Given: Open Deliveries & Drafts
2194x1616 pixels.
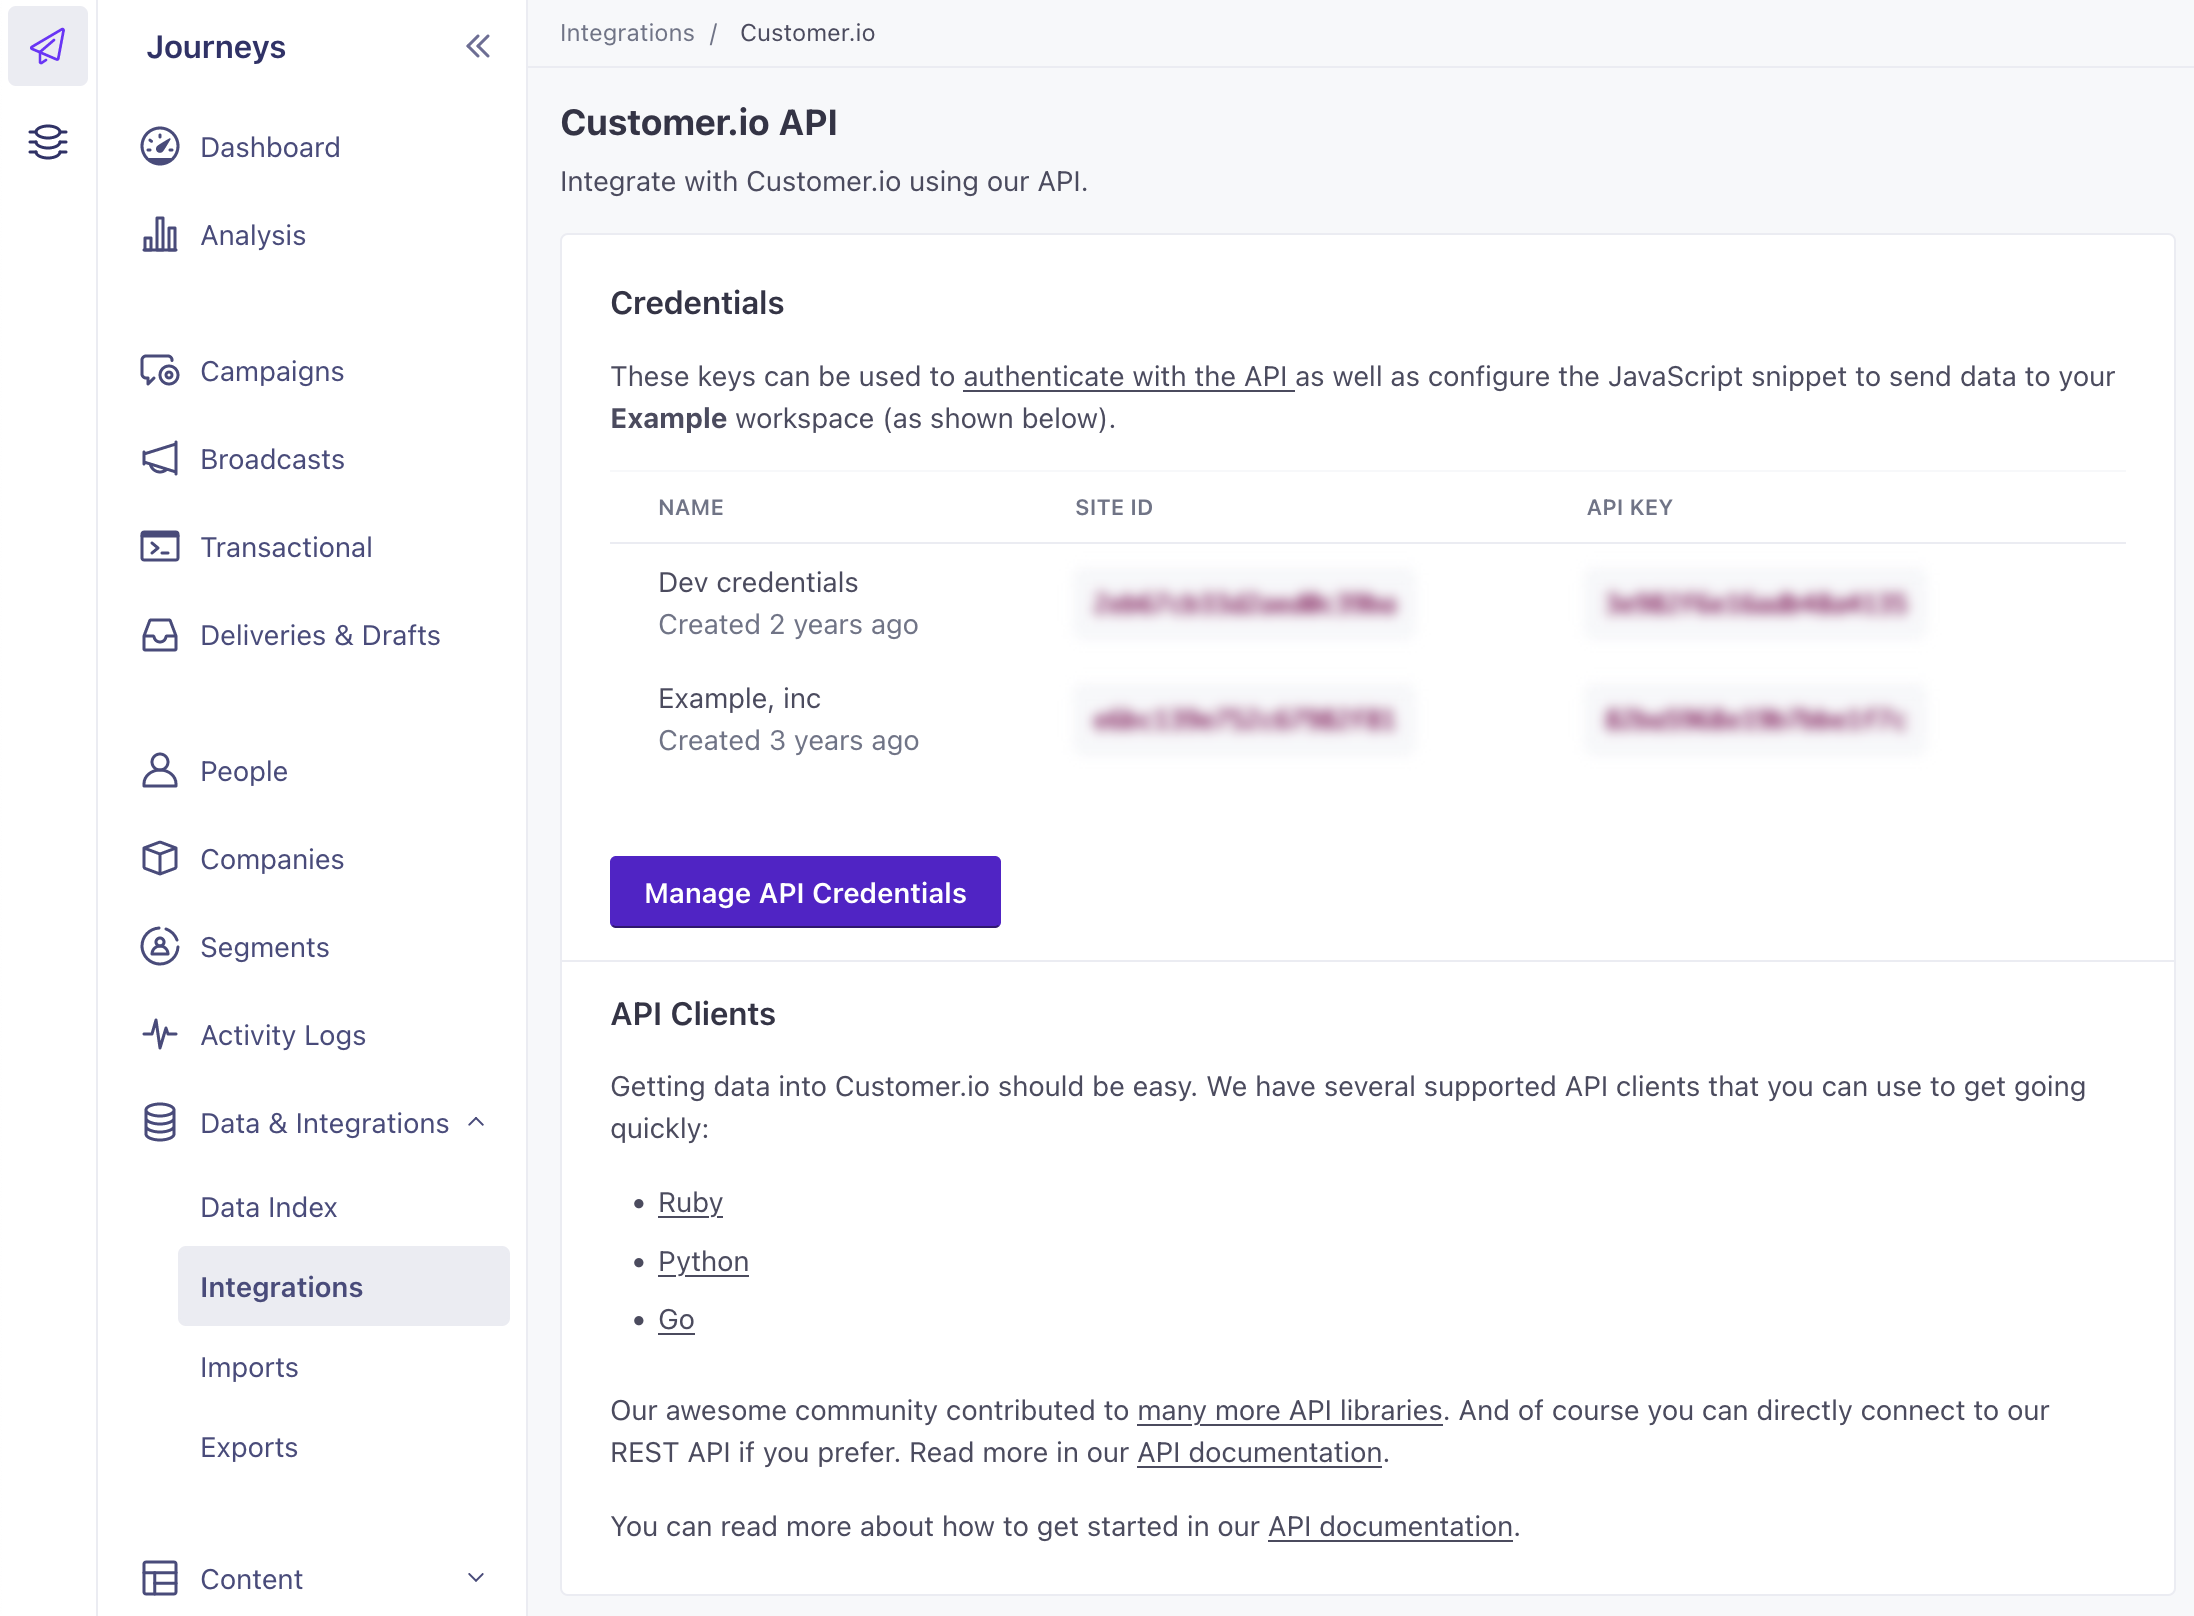Looking at the screenshot, I should (320, 635).
